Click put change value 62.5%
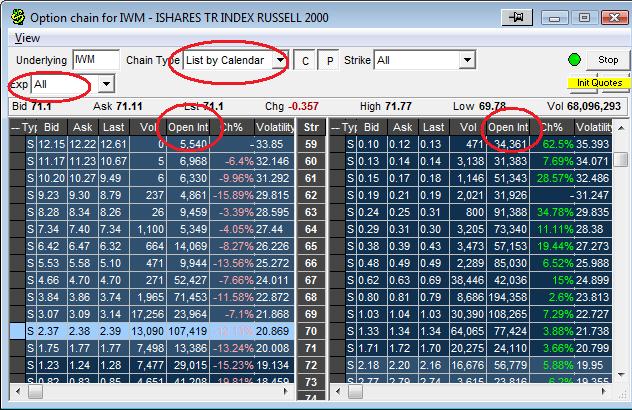This screenshot has height=410, width=632. coord(558,144)
